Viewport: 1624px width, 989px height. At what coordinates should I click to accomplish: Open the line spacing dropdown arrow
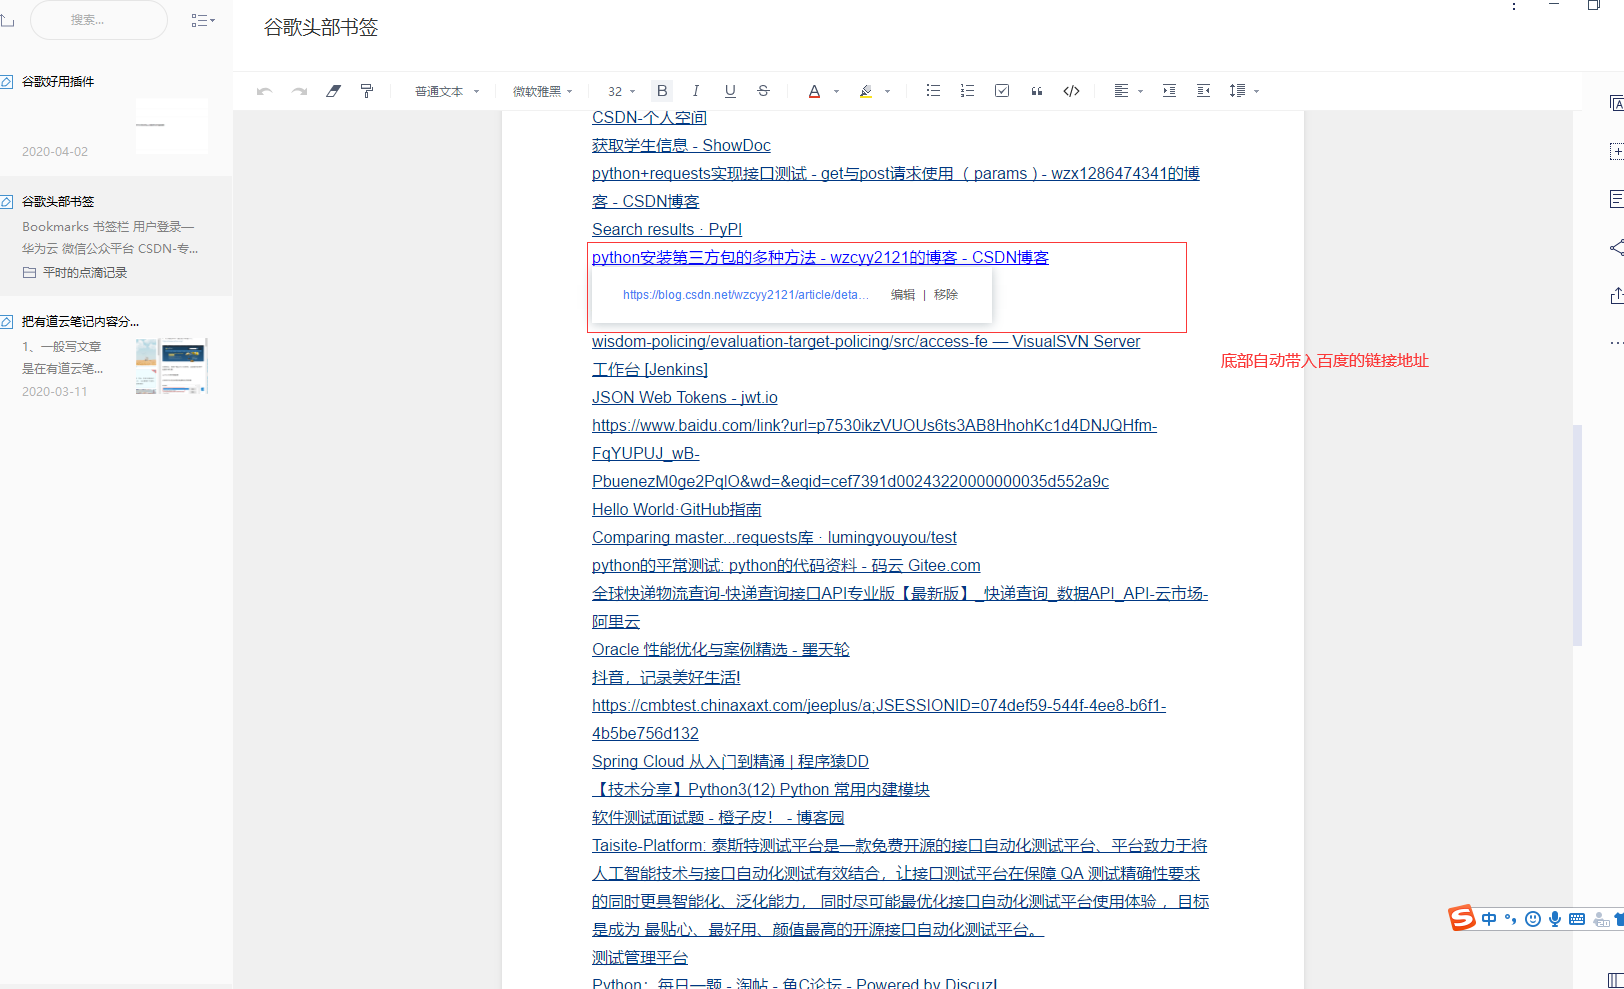(1257, 91)
